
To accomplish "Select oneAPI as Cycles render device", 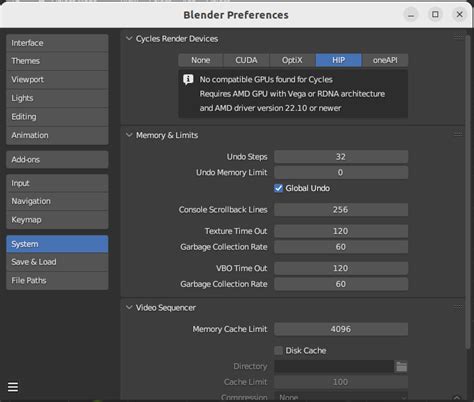I will tap(385, 60).
